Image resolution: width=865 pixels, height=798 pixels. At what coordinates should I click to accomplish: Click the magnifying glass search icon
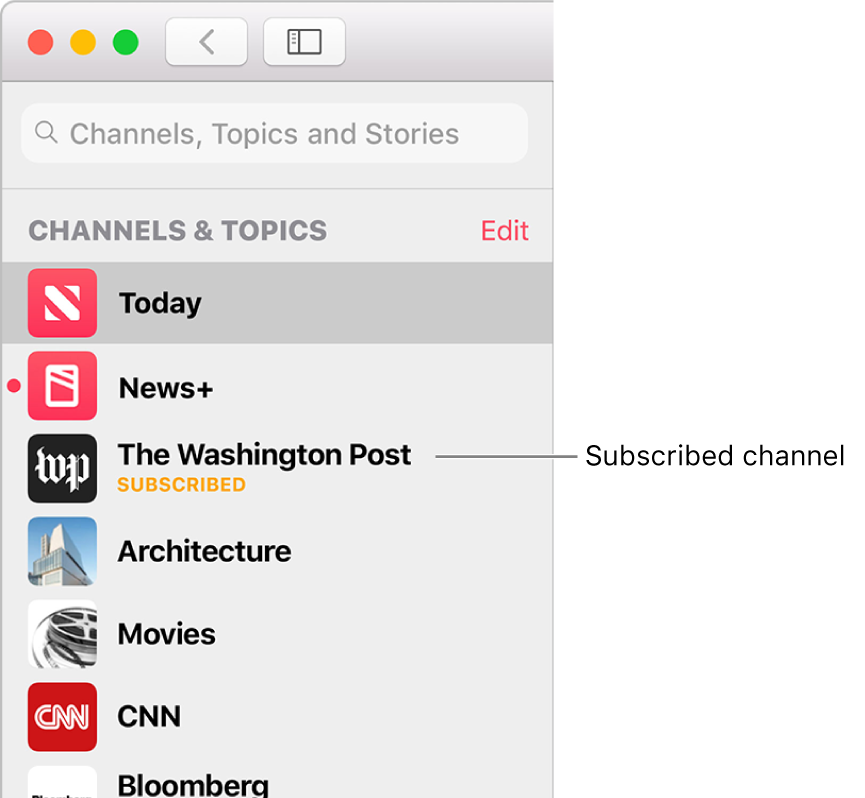pos(46,132)
